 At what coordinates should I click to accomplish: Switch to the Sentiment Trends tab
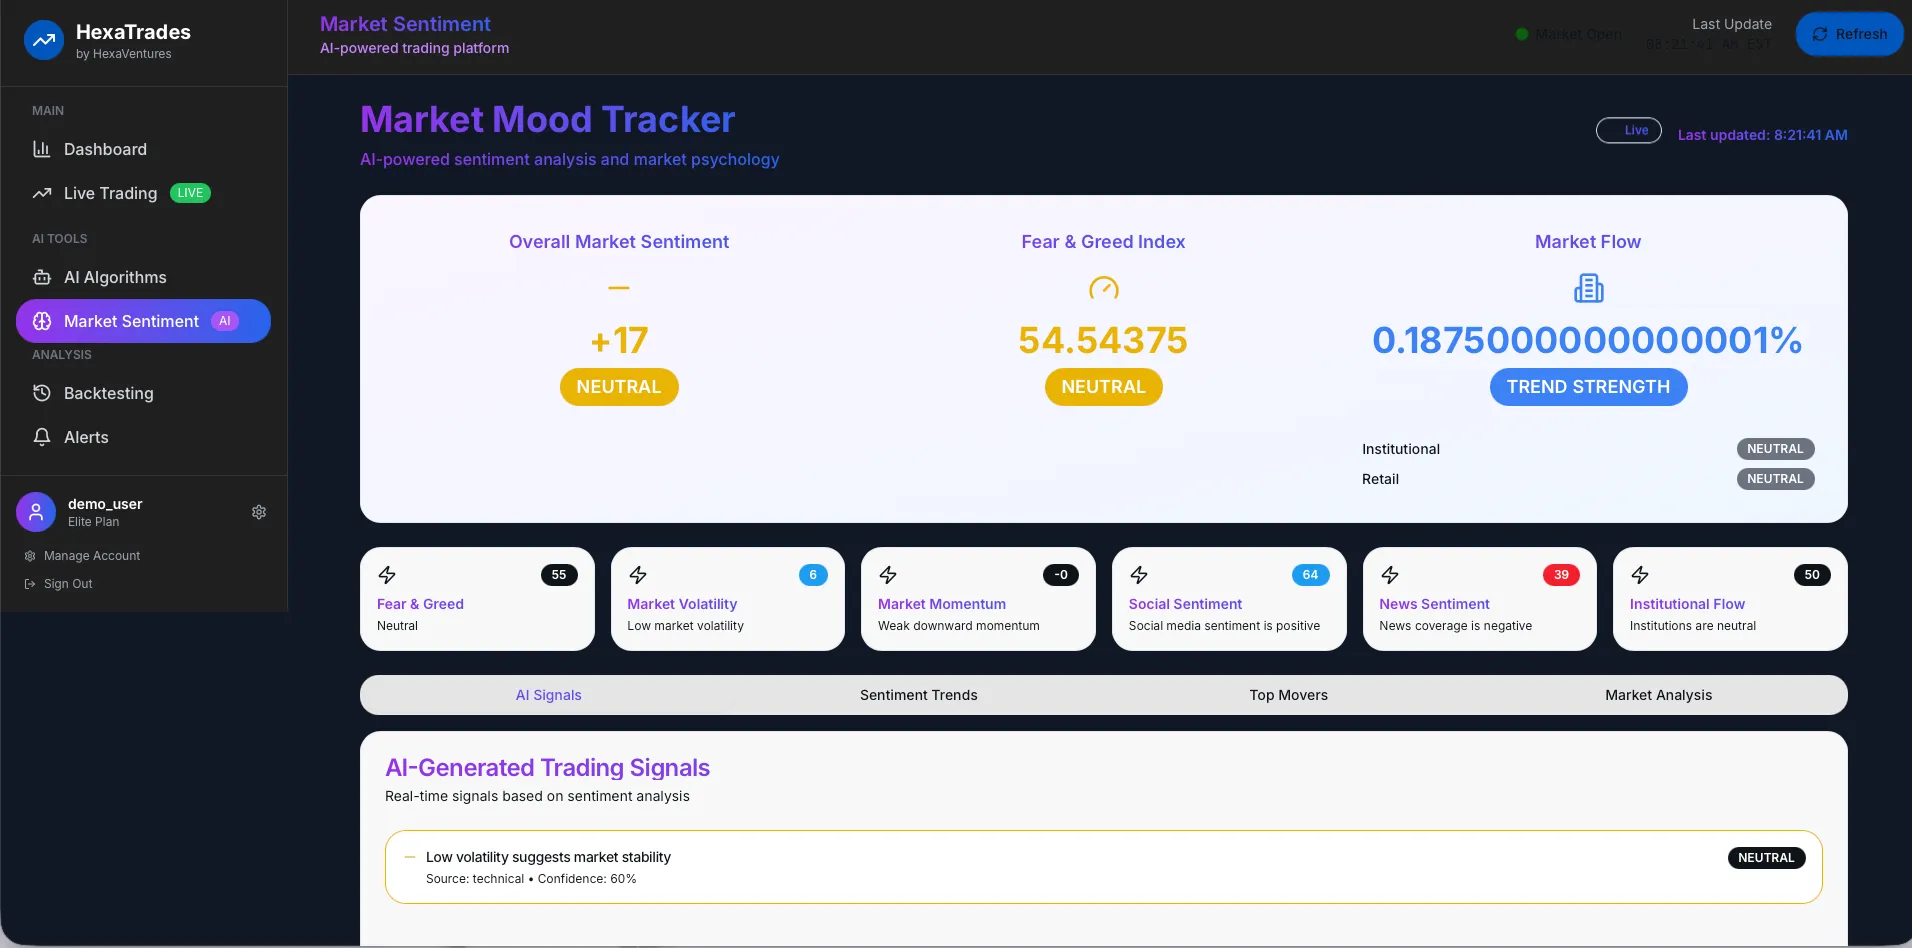[x=918, y=695]
